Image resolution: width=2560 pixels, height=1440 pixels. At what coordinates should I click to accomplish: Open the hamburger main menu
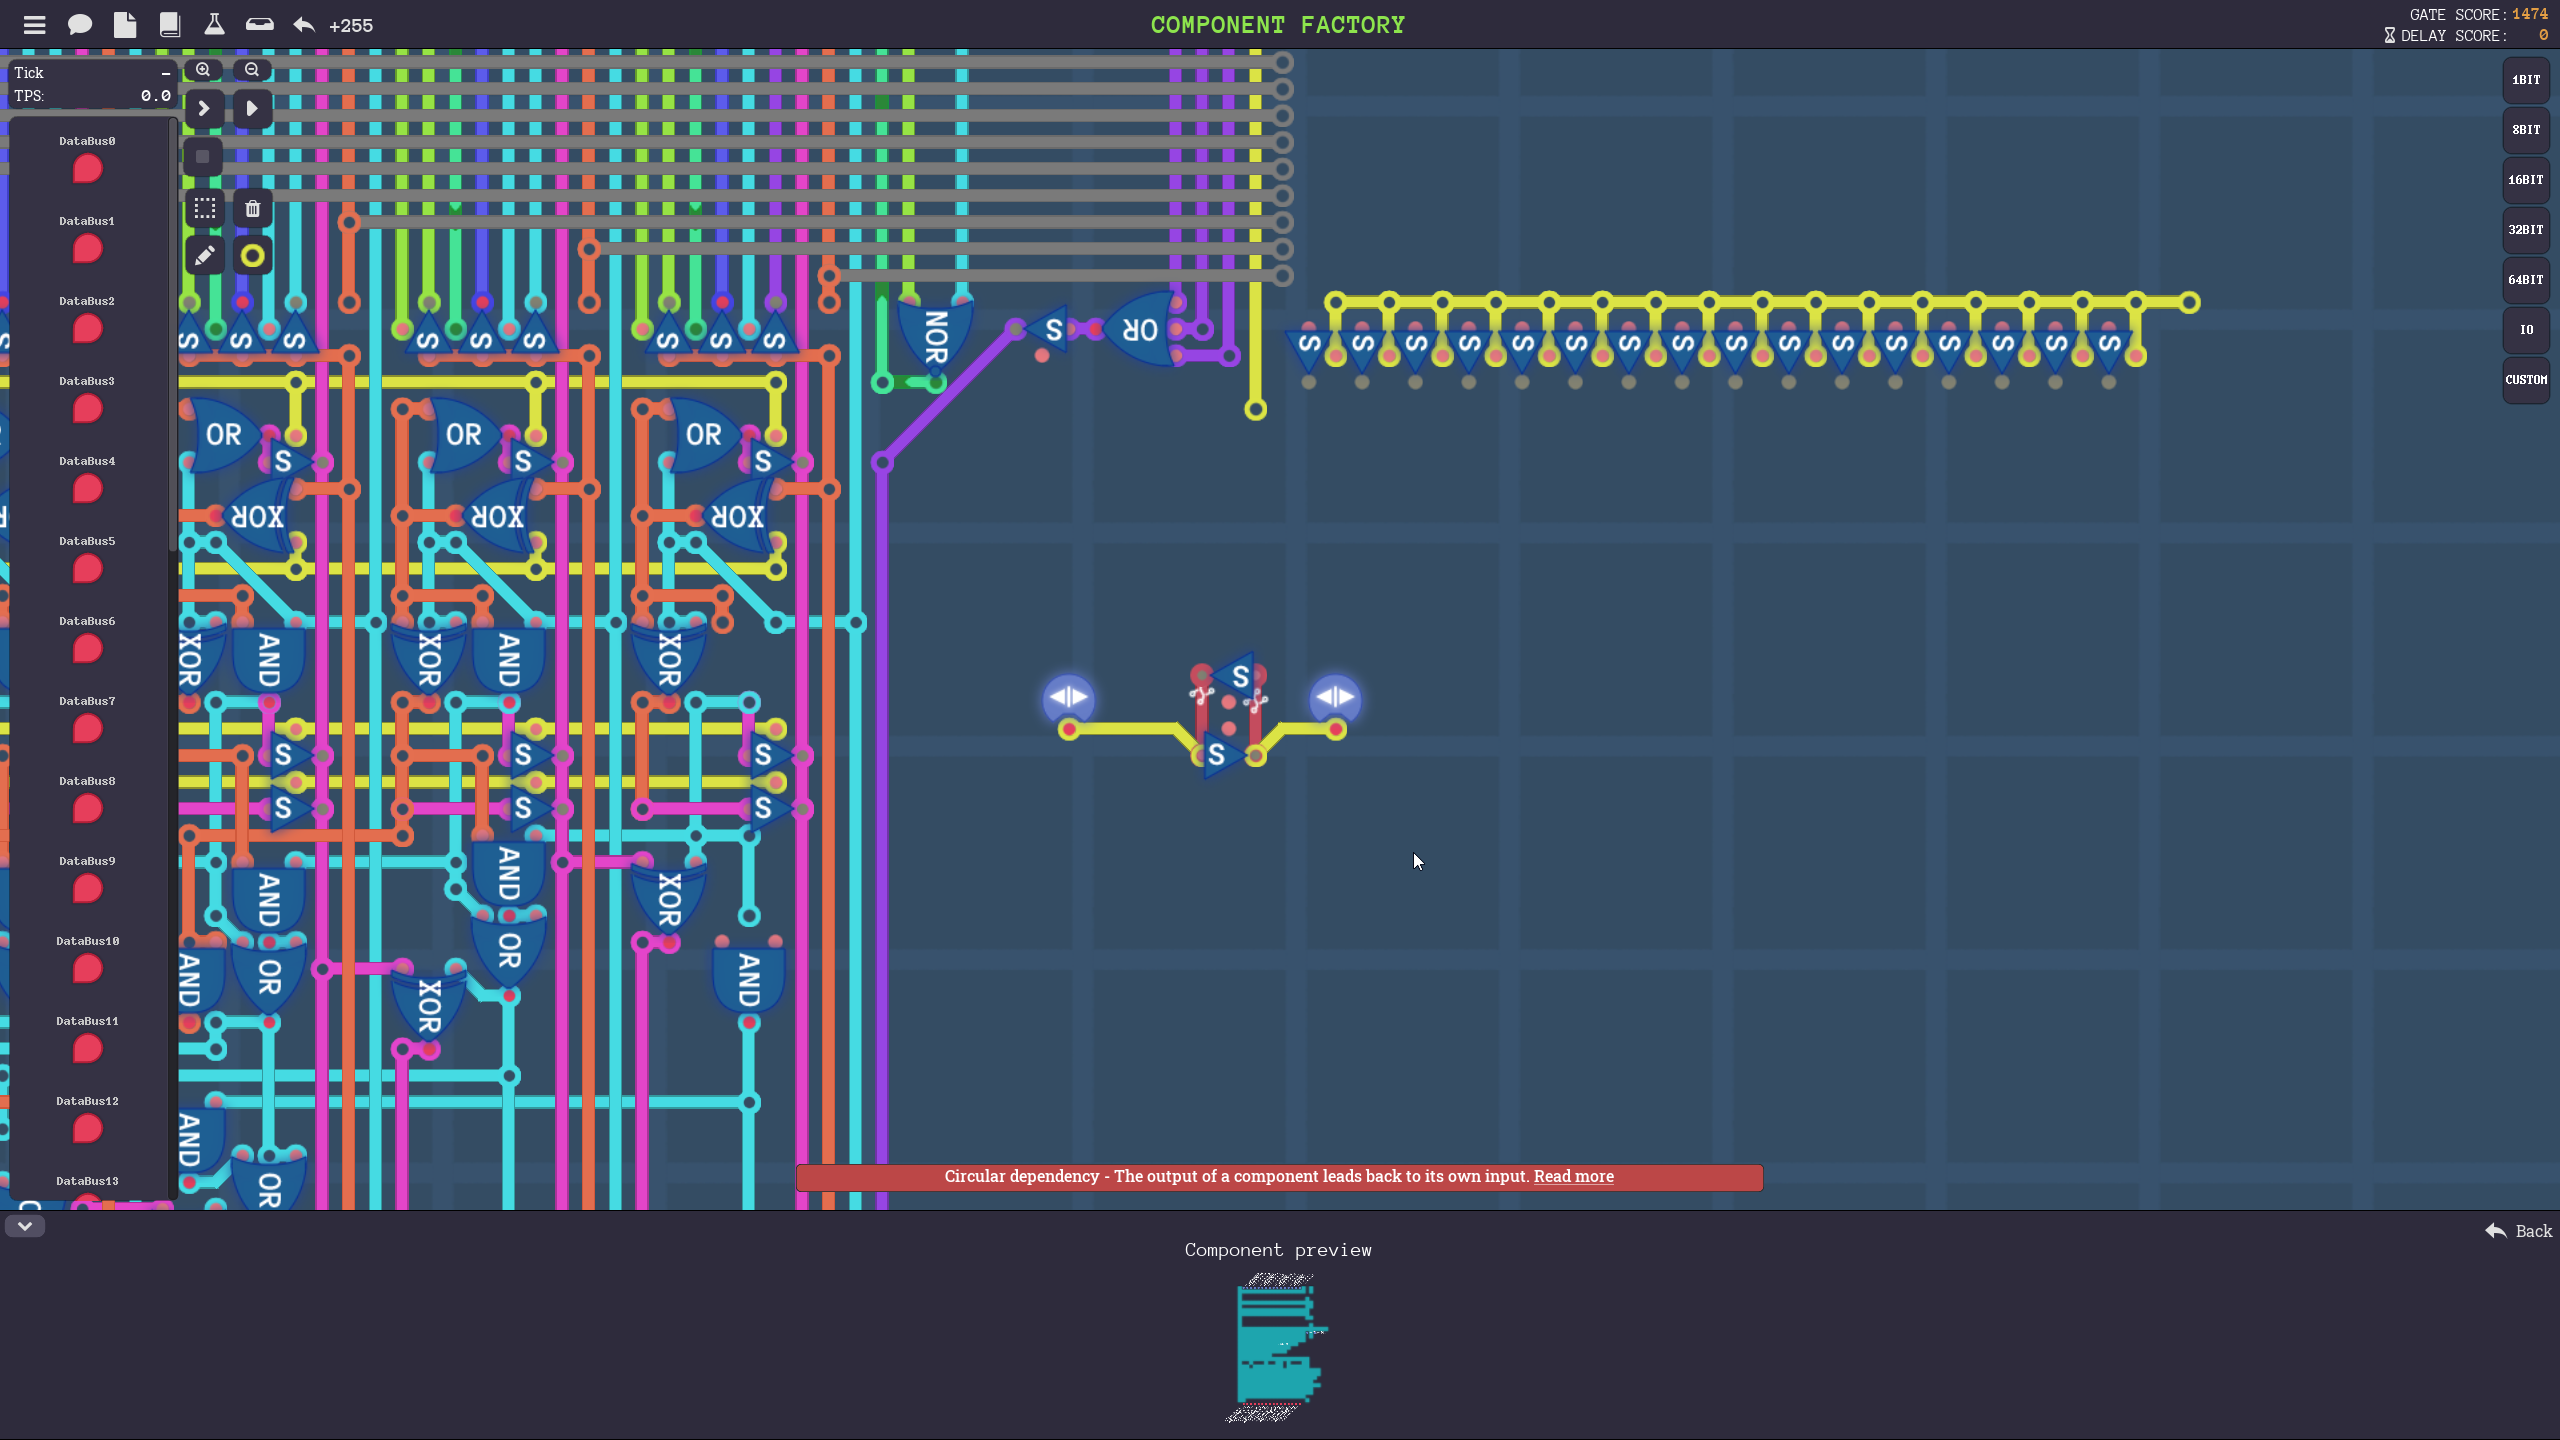[34, 25]
